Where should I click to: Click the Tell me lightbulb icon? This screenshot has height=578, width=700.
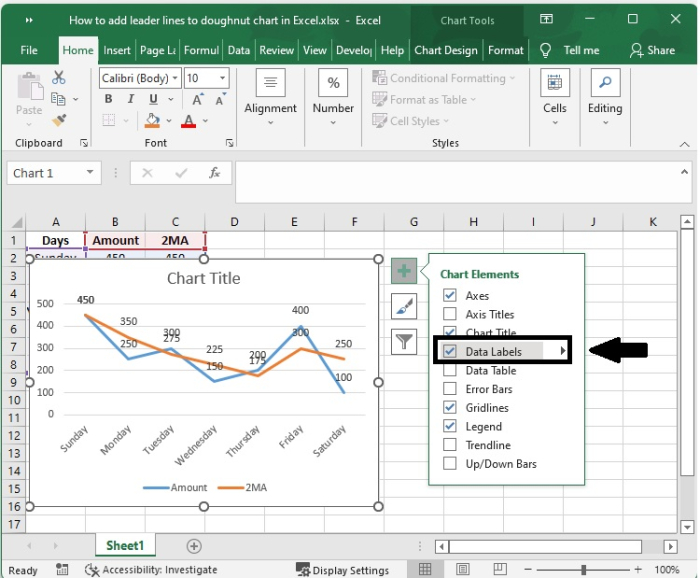546,50
